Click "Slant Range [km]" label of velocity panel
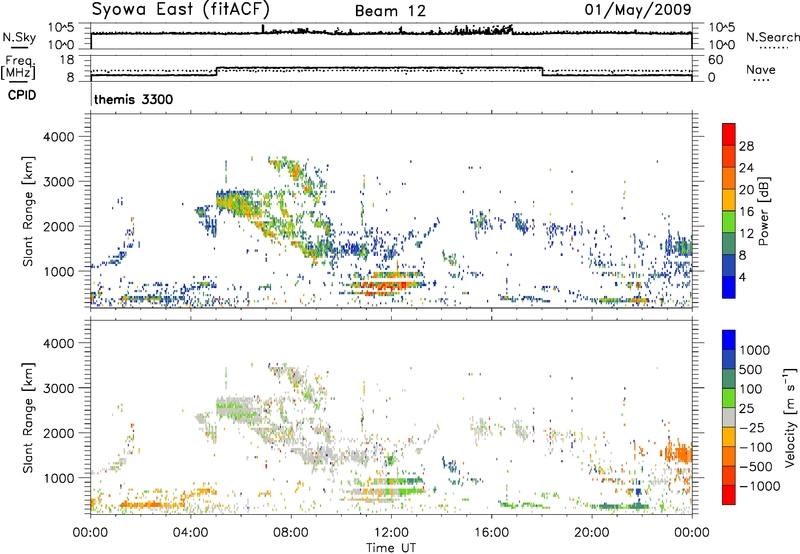The image size is (800, 554). point(28,417)
